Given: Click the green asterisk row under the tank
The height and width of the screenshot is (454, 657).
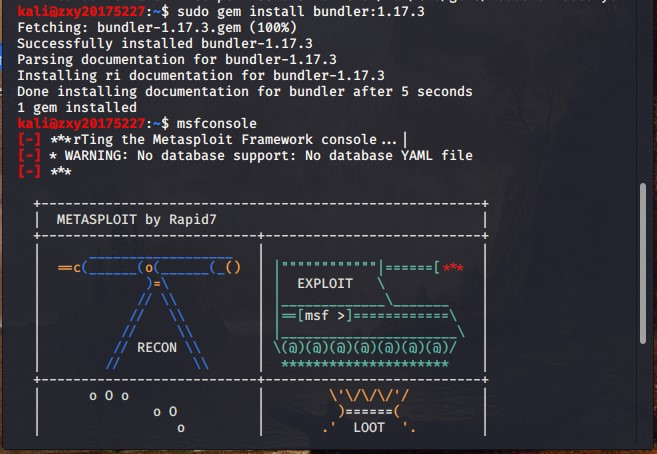Looking at the screenshot, I should (x=365, y=364).
